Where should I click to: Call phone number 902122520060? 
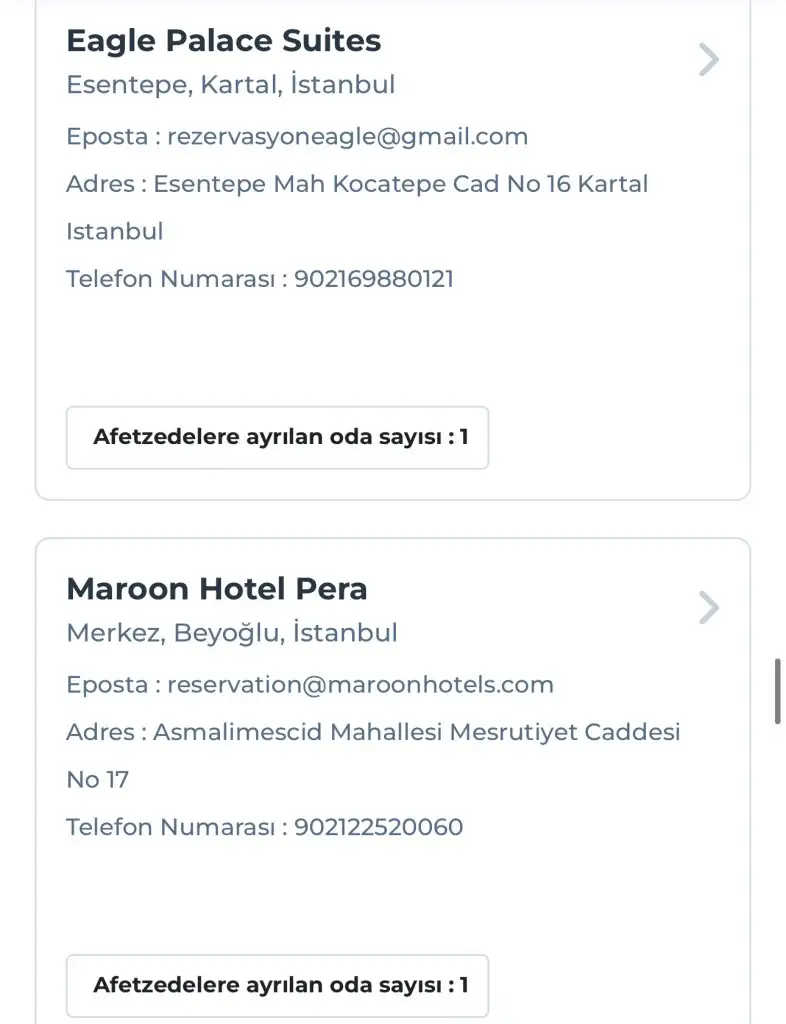pyautogui.click(x=379, y=827)
